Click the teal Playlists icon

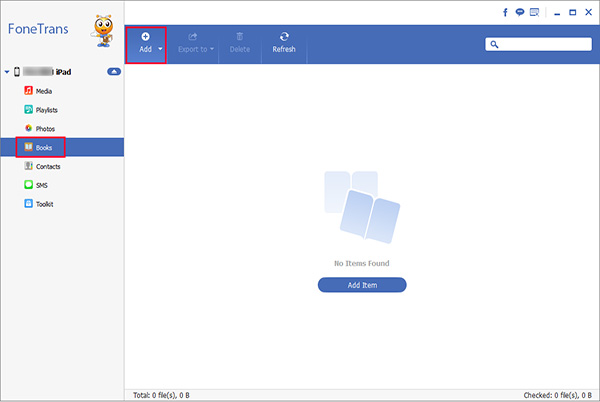click(28, 109)
